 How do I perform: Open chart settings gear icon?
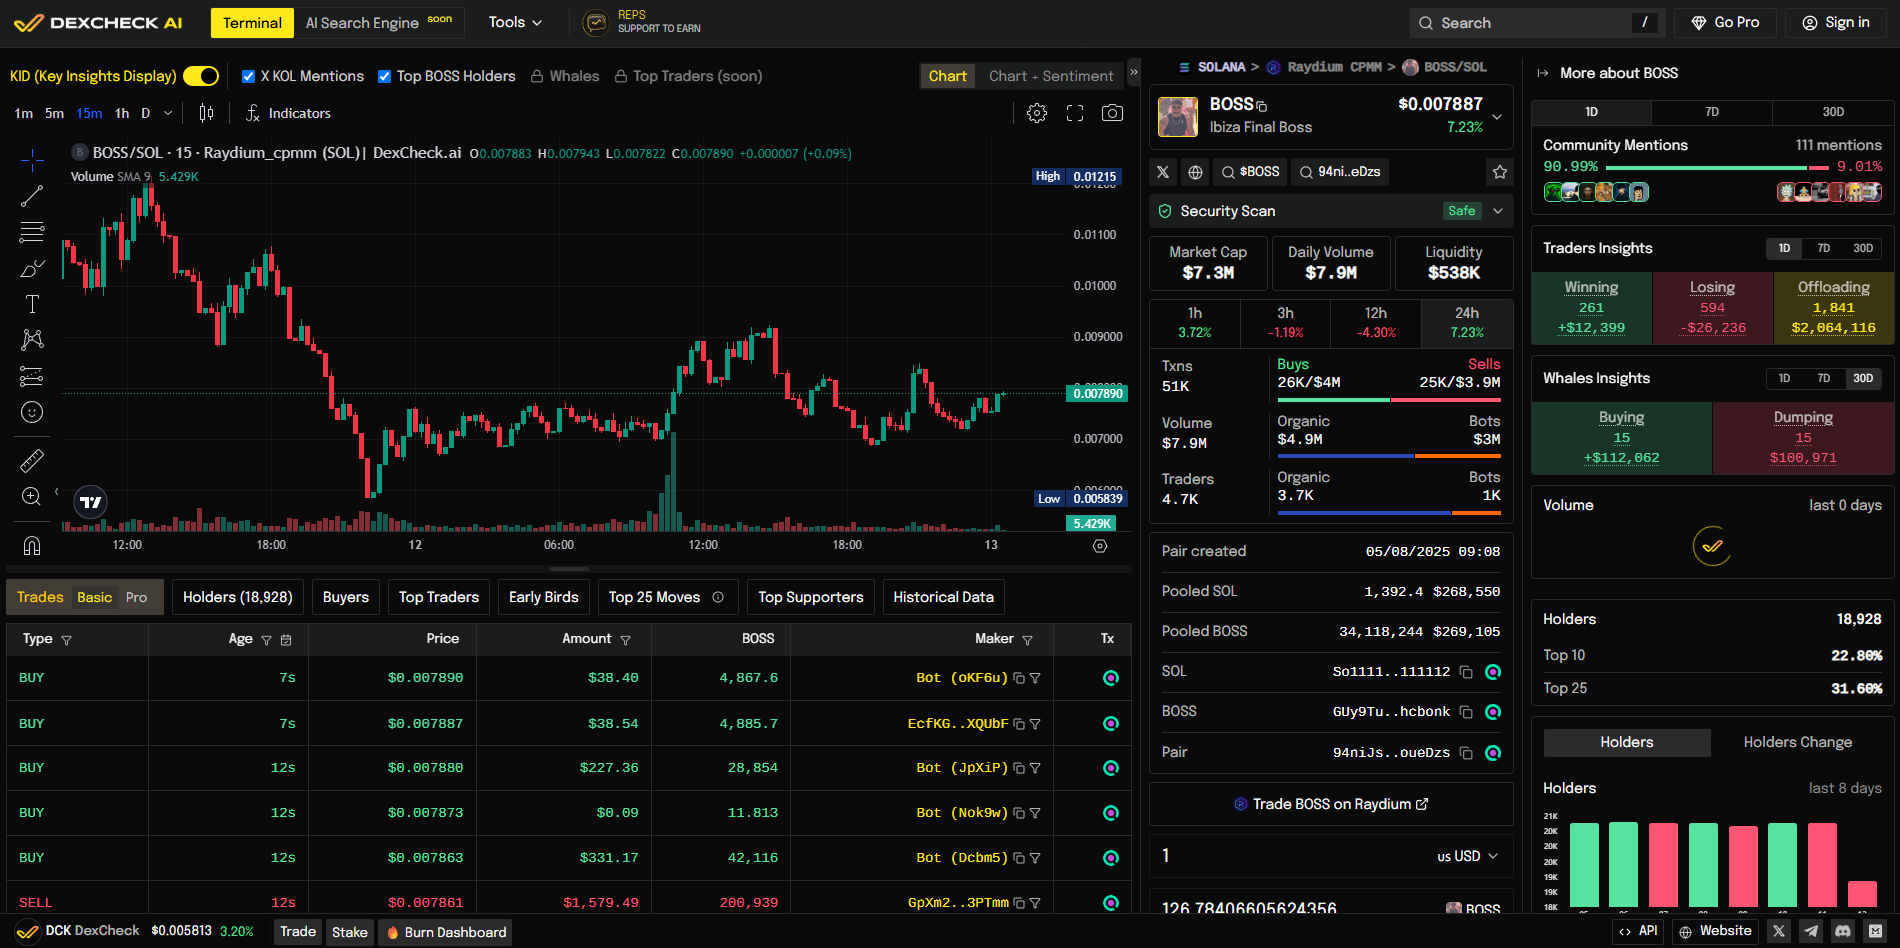pyautogui.click(x=1037, y=113)
